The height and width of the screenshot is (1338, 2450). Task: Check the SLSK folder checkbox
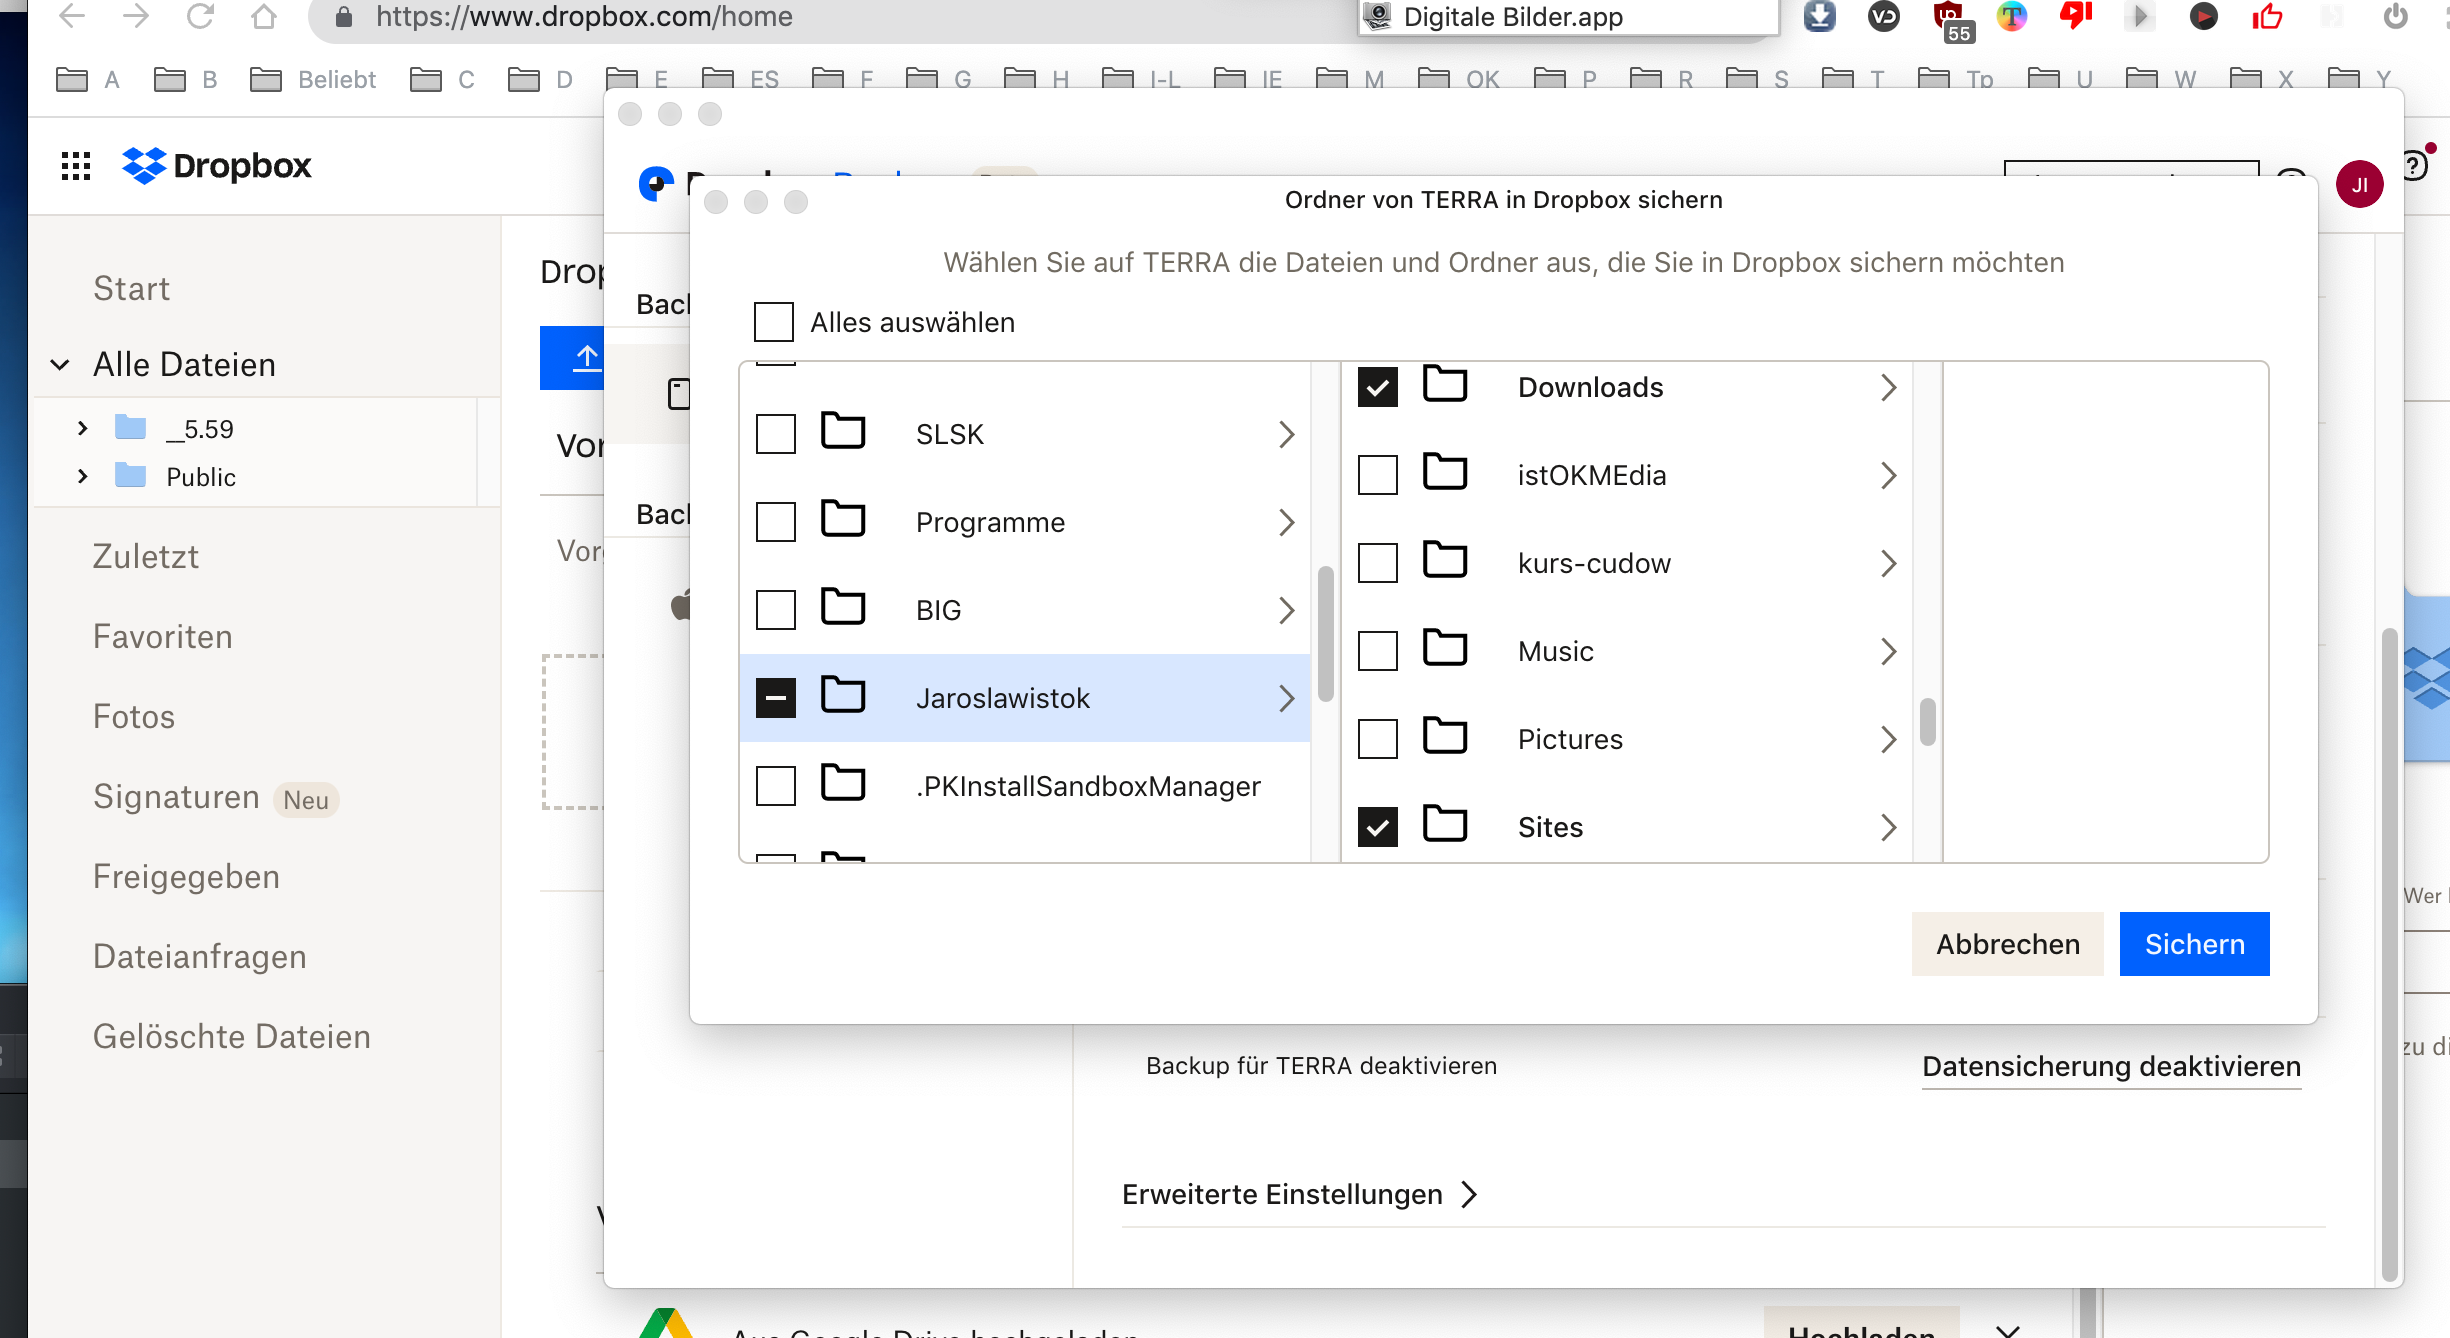point(776,434)
